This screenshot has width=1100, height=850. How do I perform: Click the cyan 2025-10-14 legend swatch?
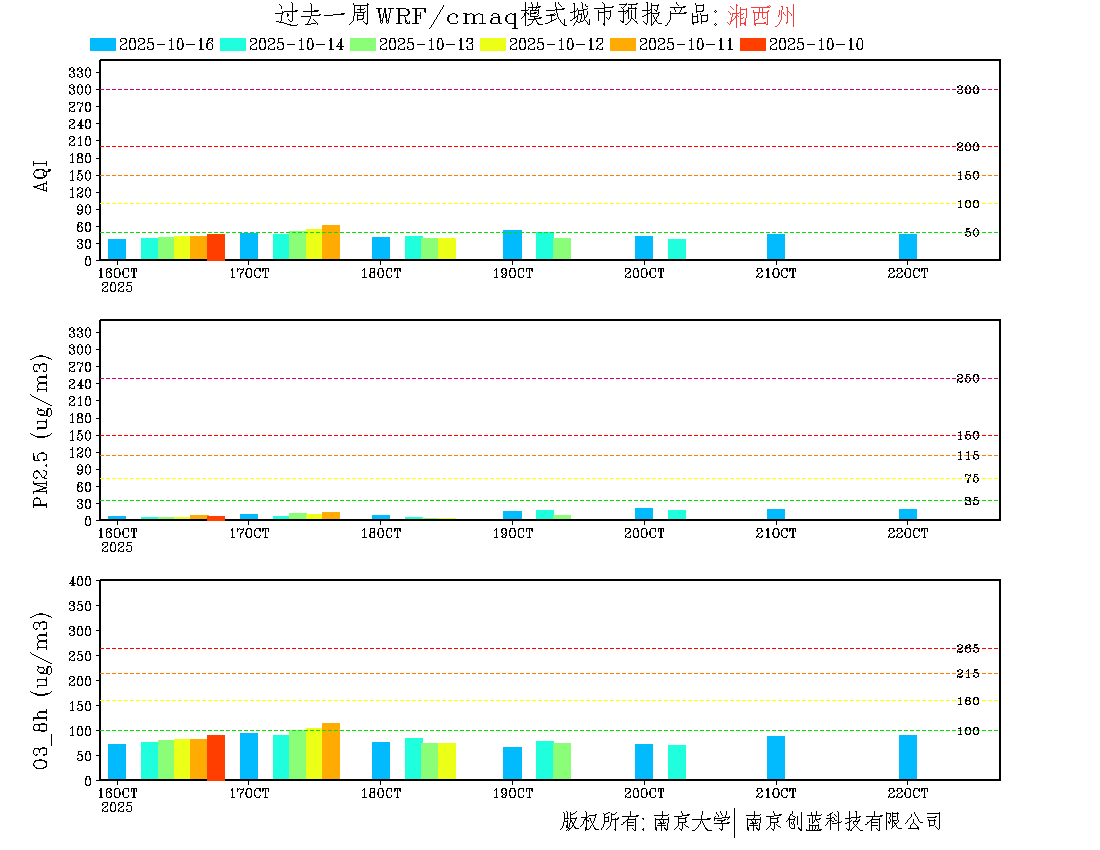point(233,44)
